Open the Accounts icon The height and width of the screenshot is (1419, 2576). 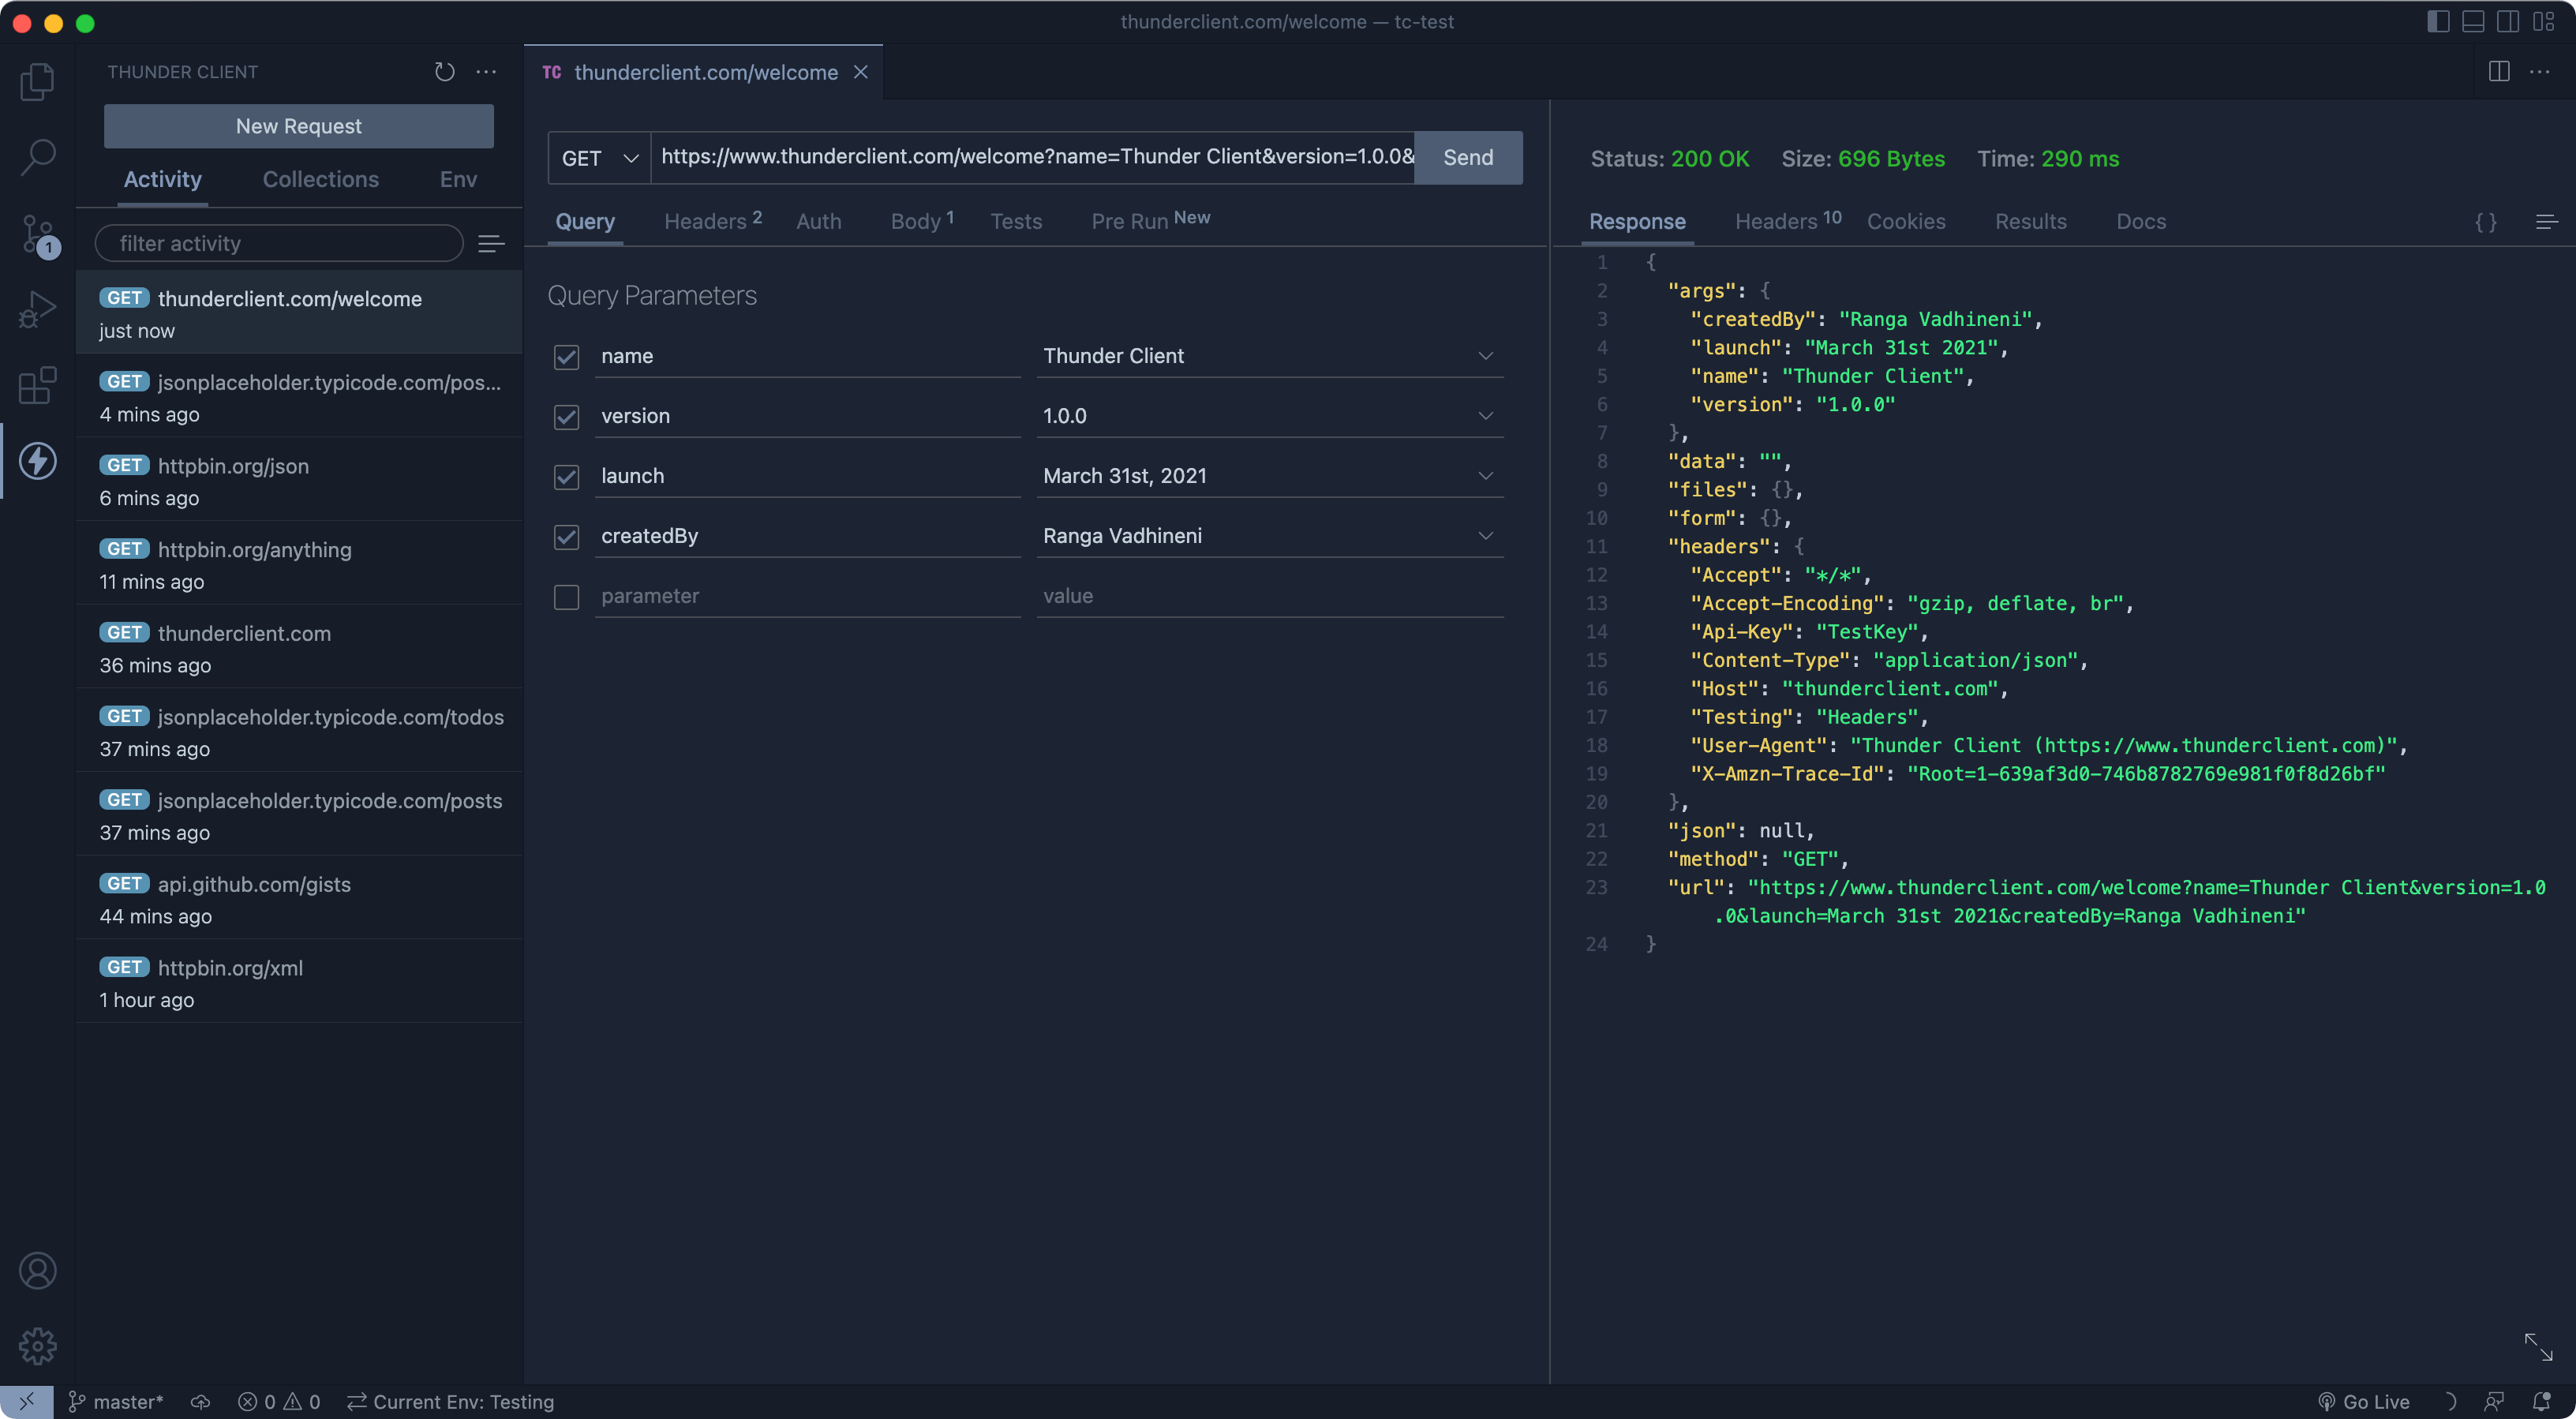(37, 1271)
